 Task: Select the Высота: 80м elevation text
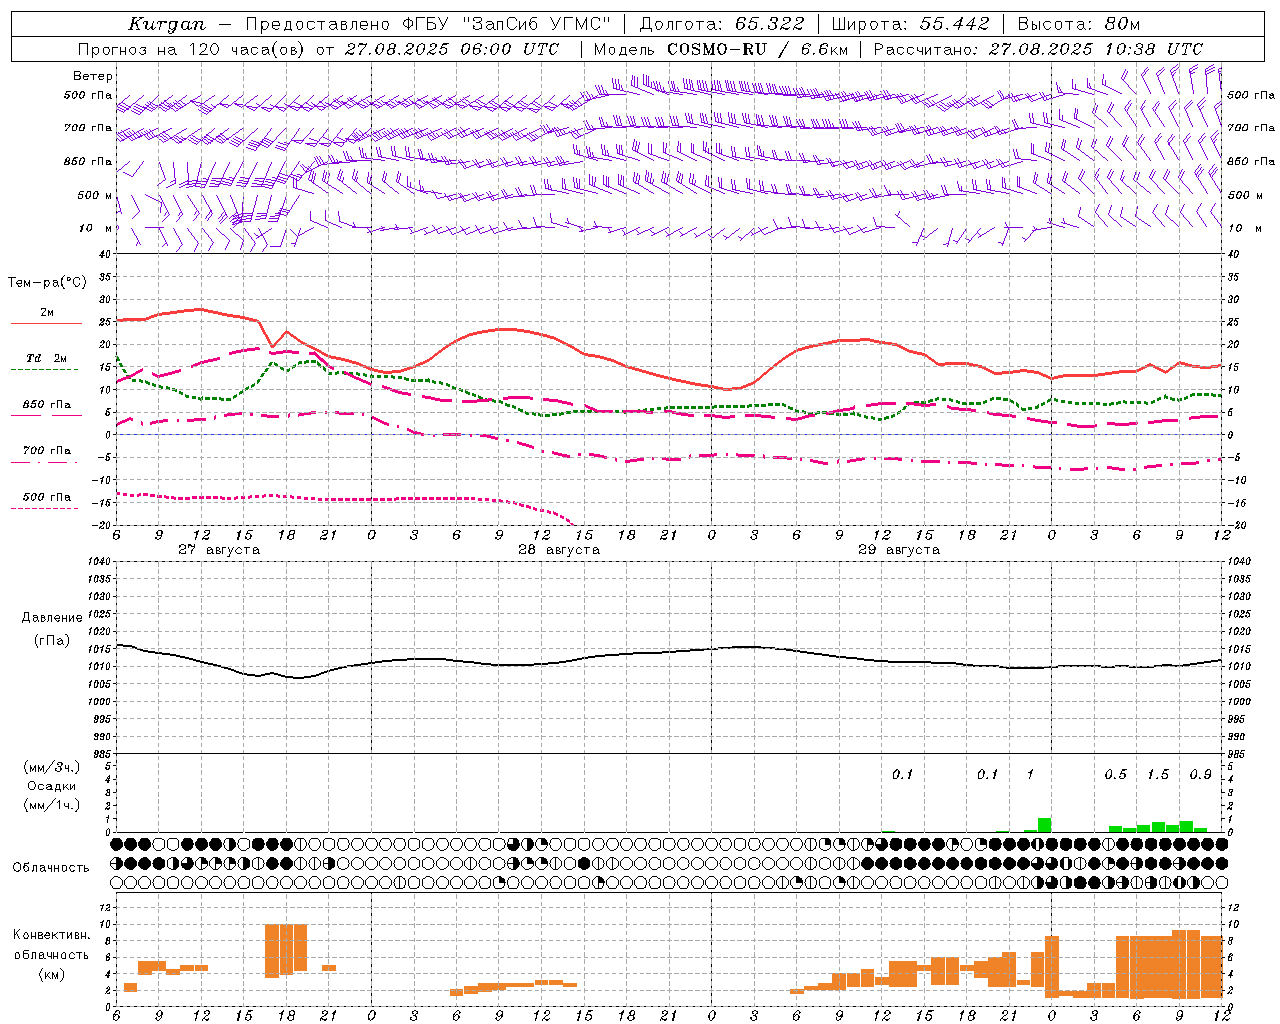[1078, 24]
